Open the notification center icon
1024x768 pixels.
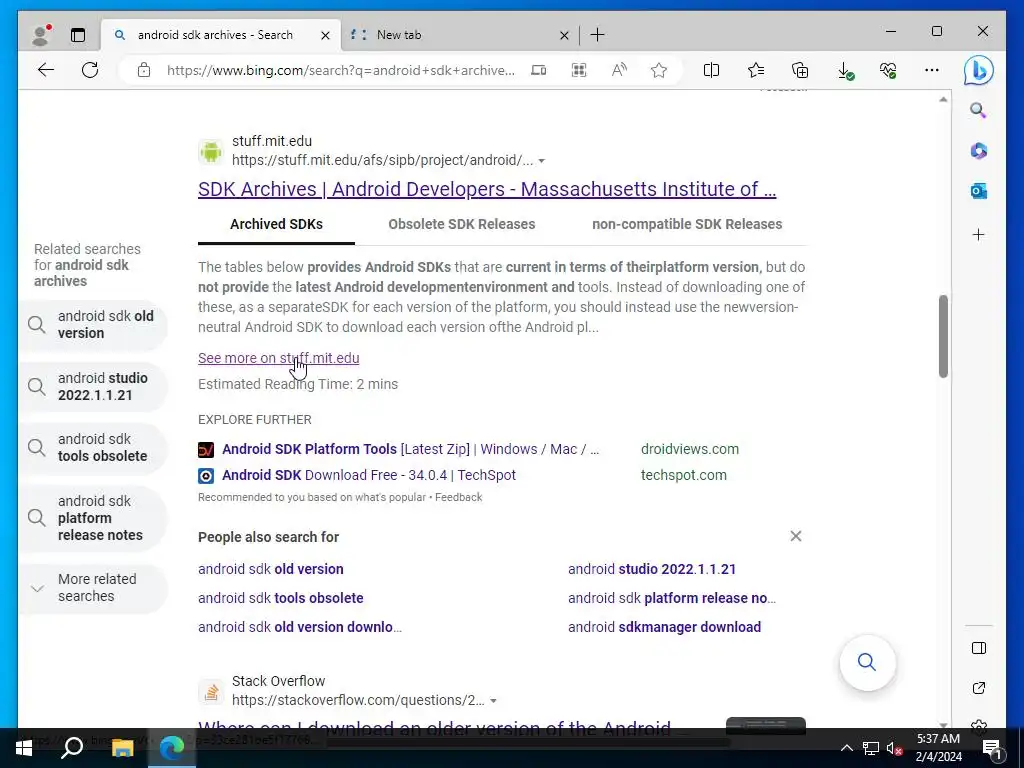tap(992, 748)
